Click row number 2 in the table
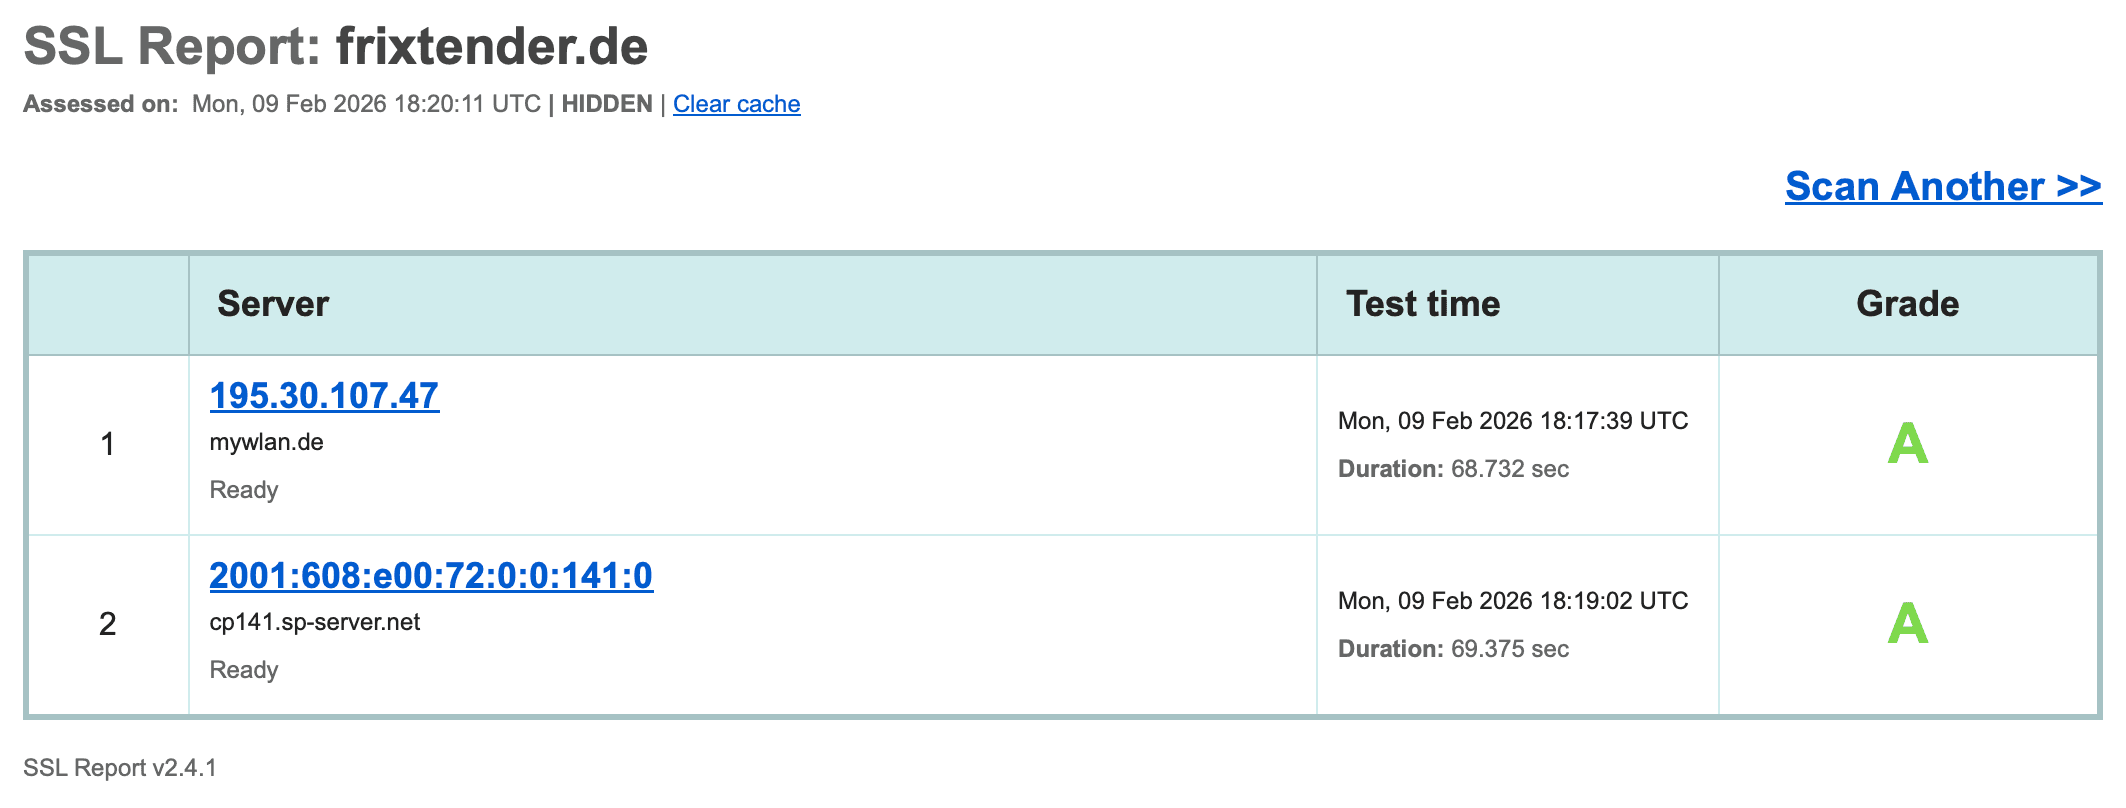Image resolution: width=2126 pixels, height=808 pixels. click(x=108, y=624)
